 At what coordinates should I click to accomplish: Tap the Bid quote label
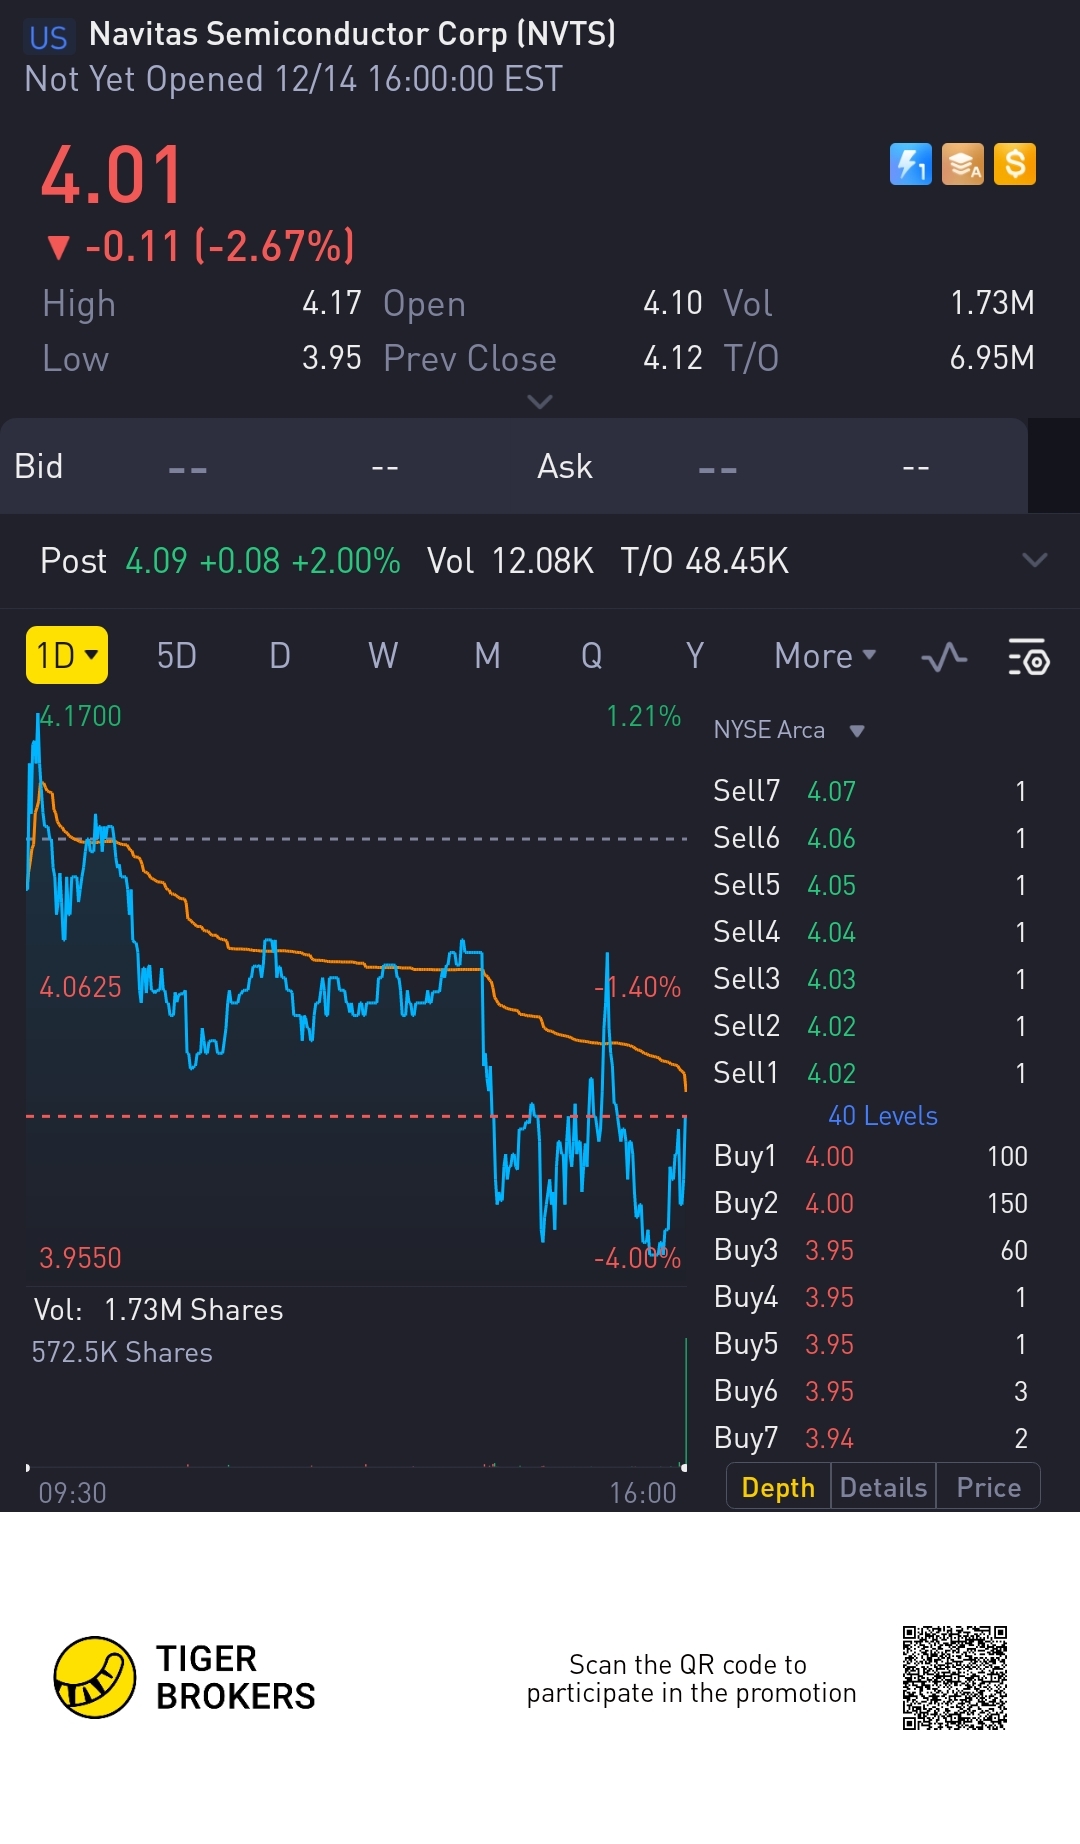point(38,466)
